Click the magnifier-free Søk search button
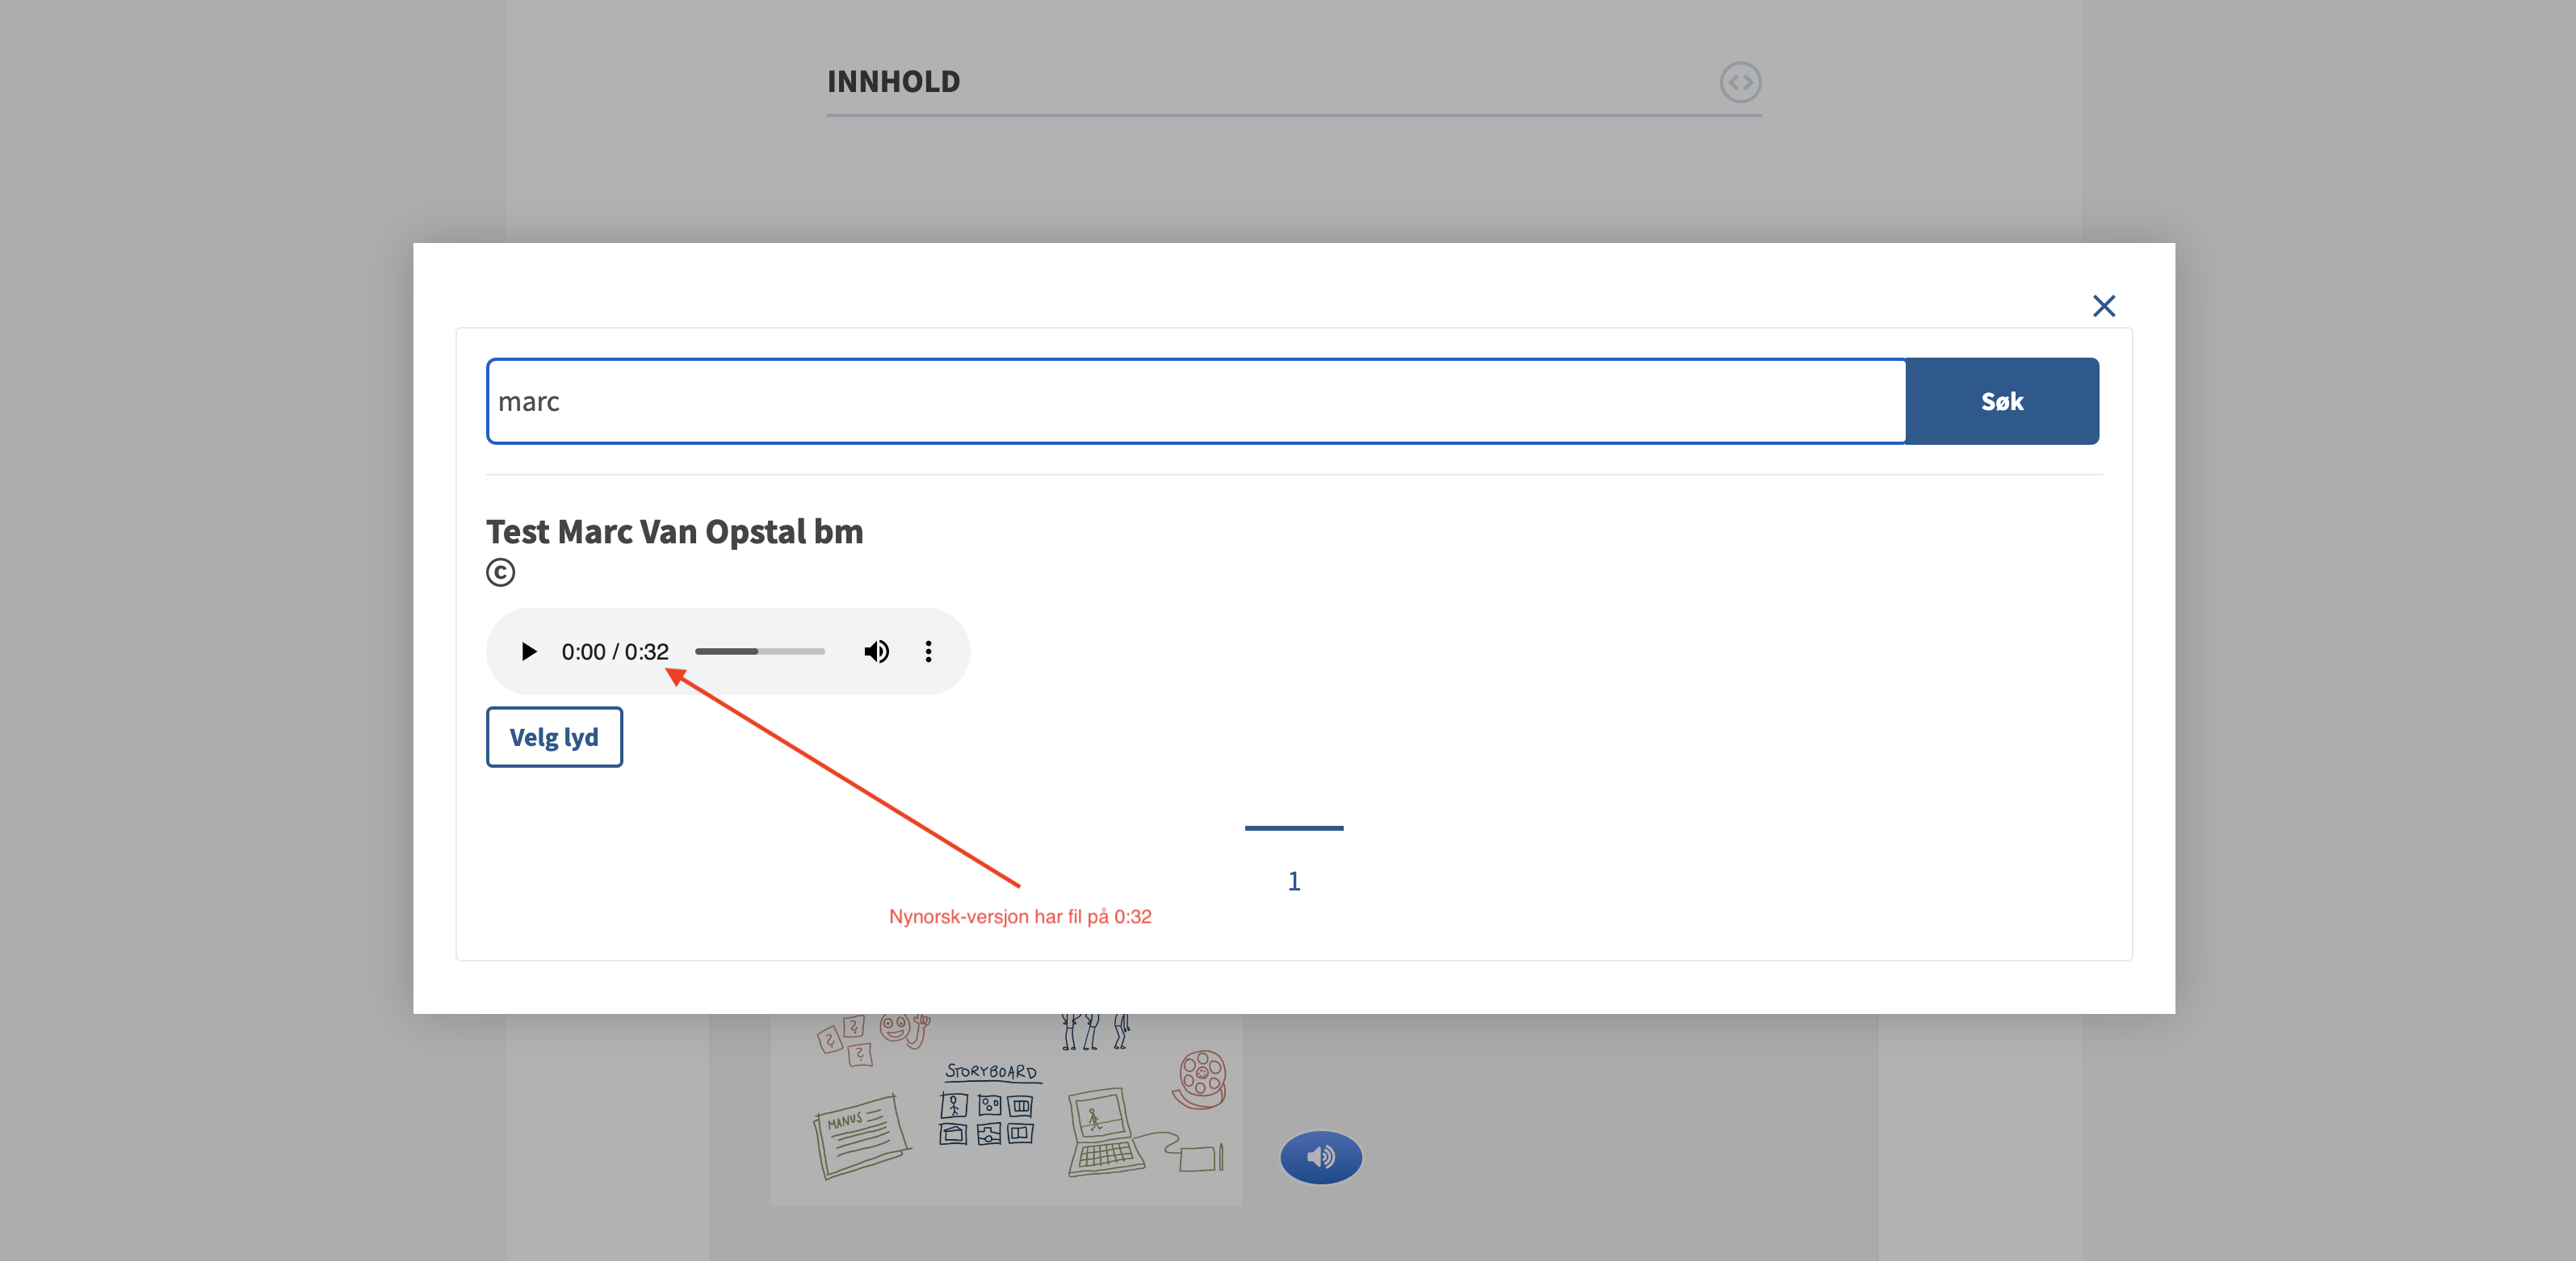 coord(2002,400)
